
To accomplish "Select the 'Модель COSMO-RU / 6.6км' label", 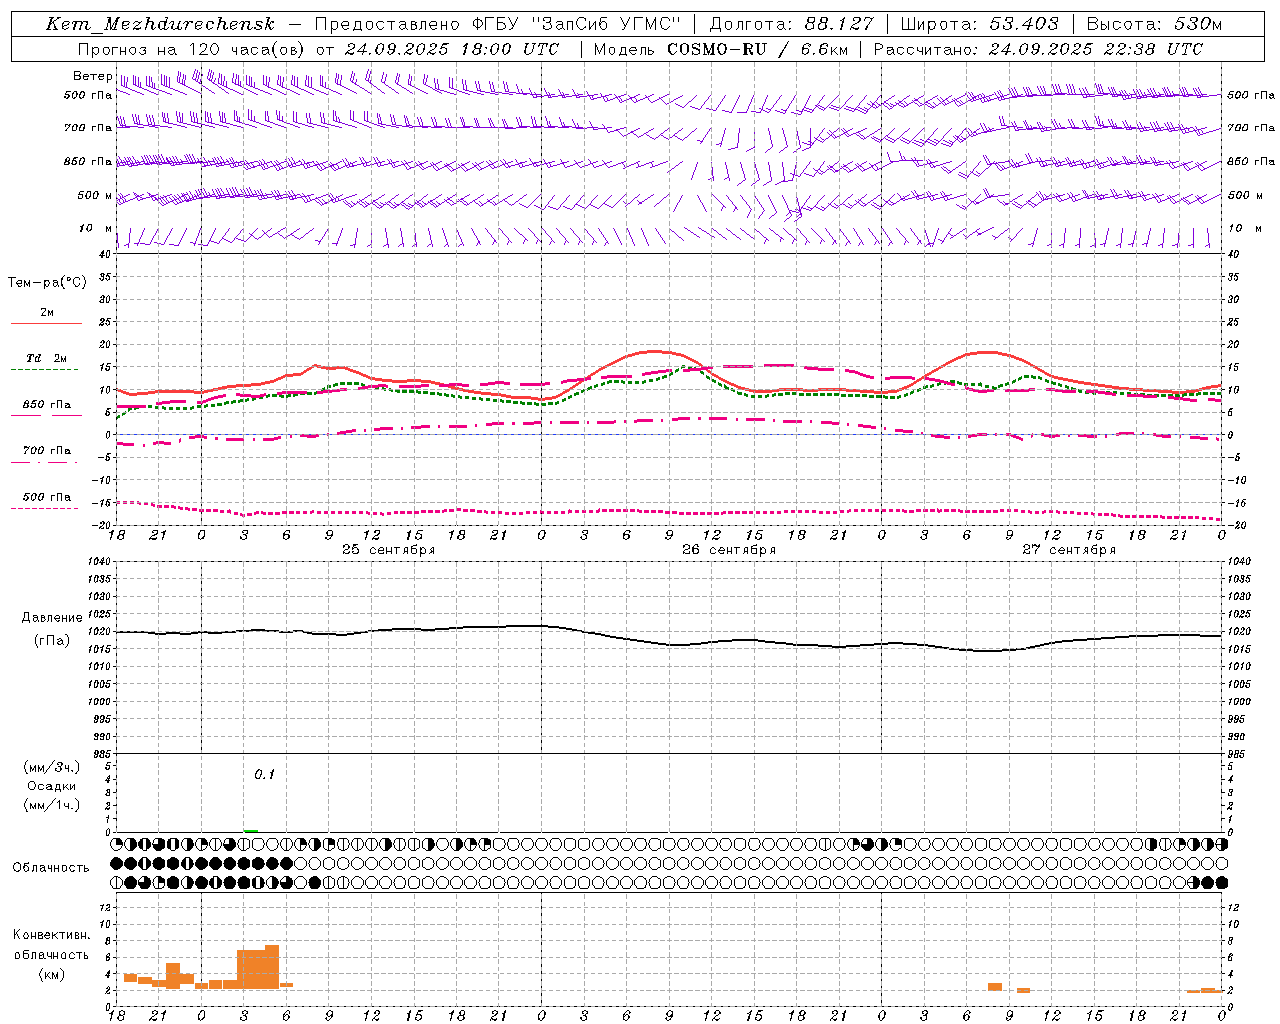I will click(720, 49).
